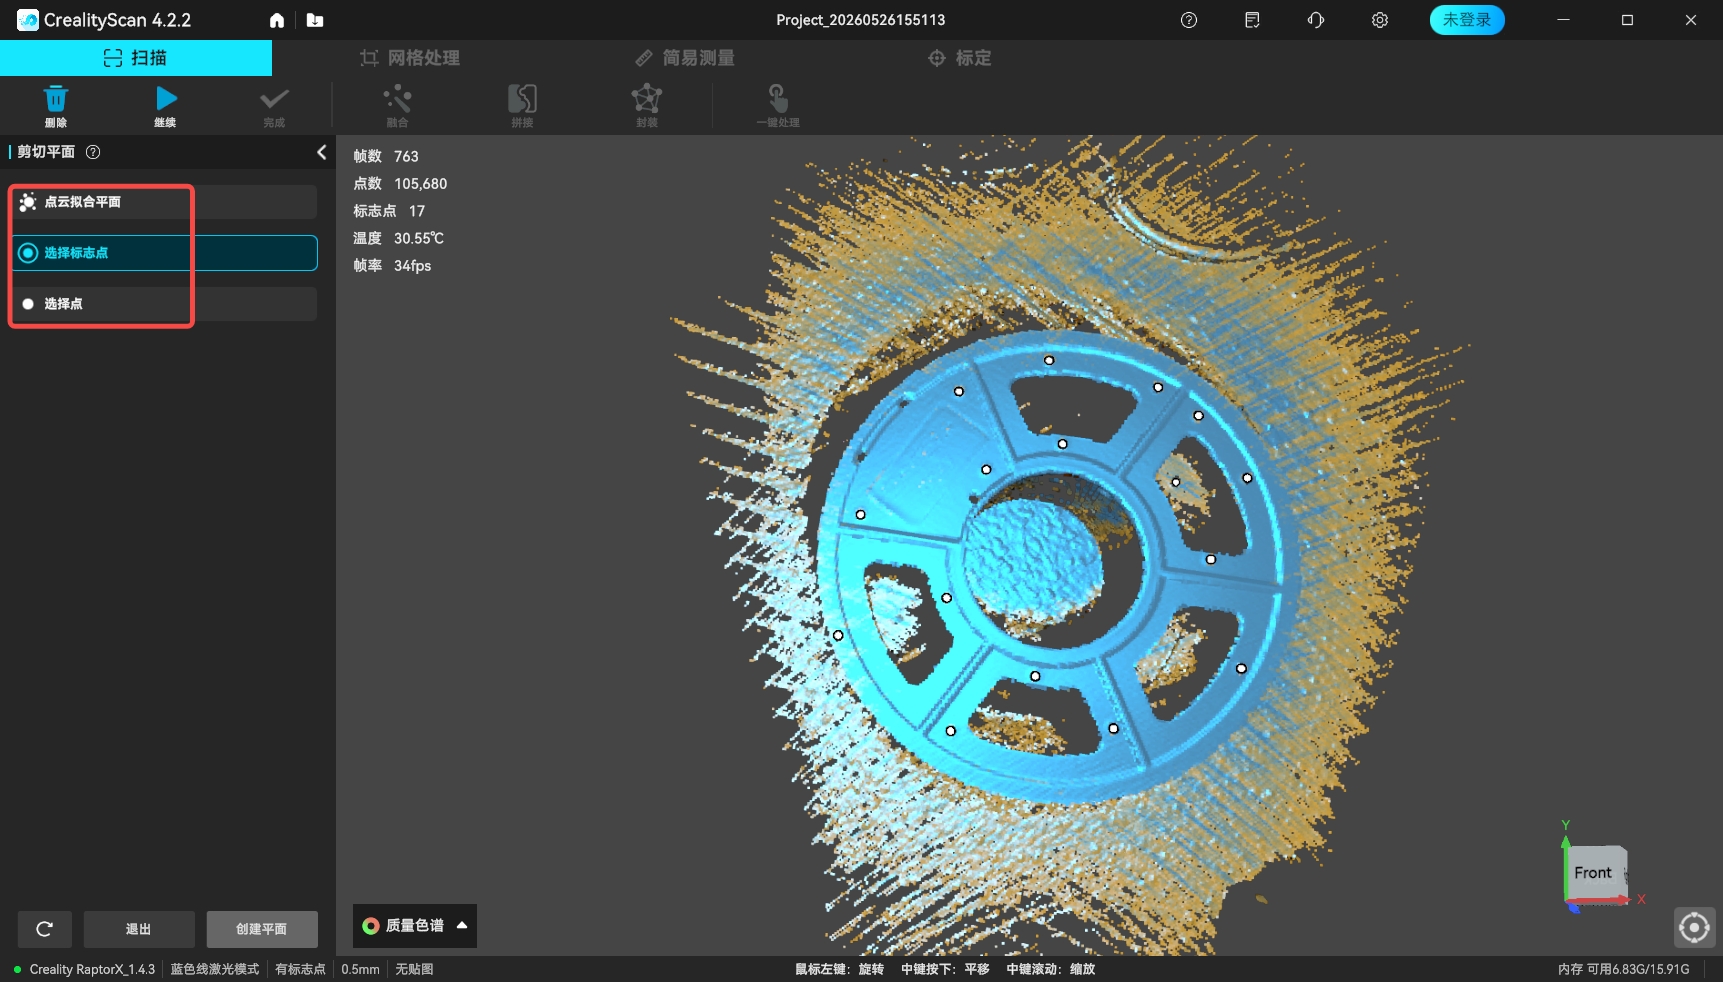
Task: Click the memory usage 内存 readout
Action: coord(1623,969)
